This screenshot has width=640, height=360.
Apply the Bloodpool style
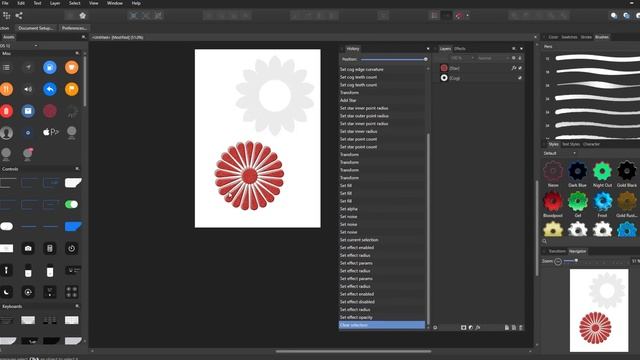pos(553,201)
